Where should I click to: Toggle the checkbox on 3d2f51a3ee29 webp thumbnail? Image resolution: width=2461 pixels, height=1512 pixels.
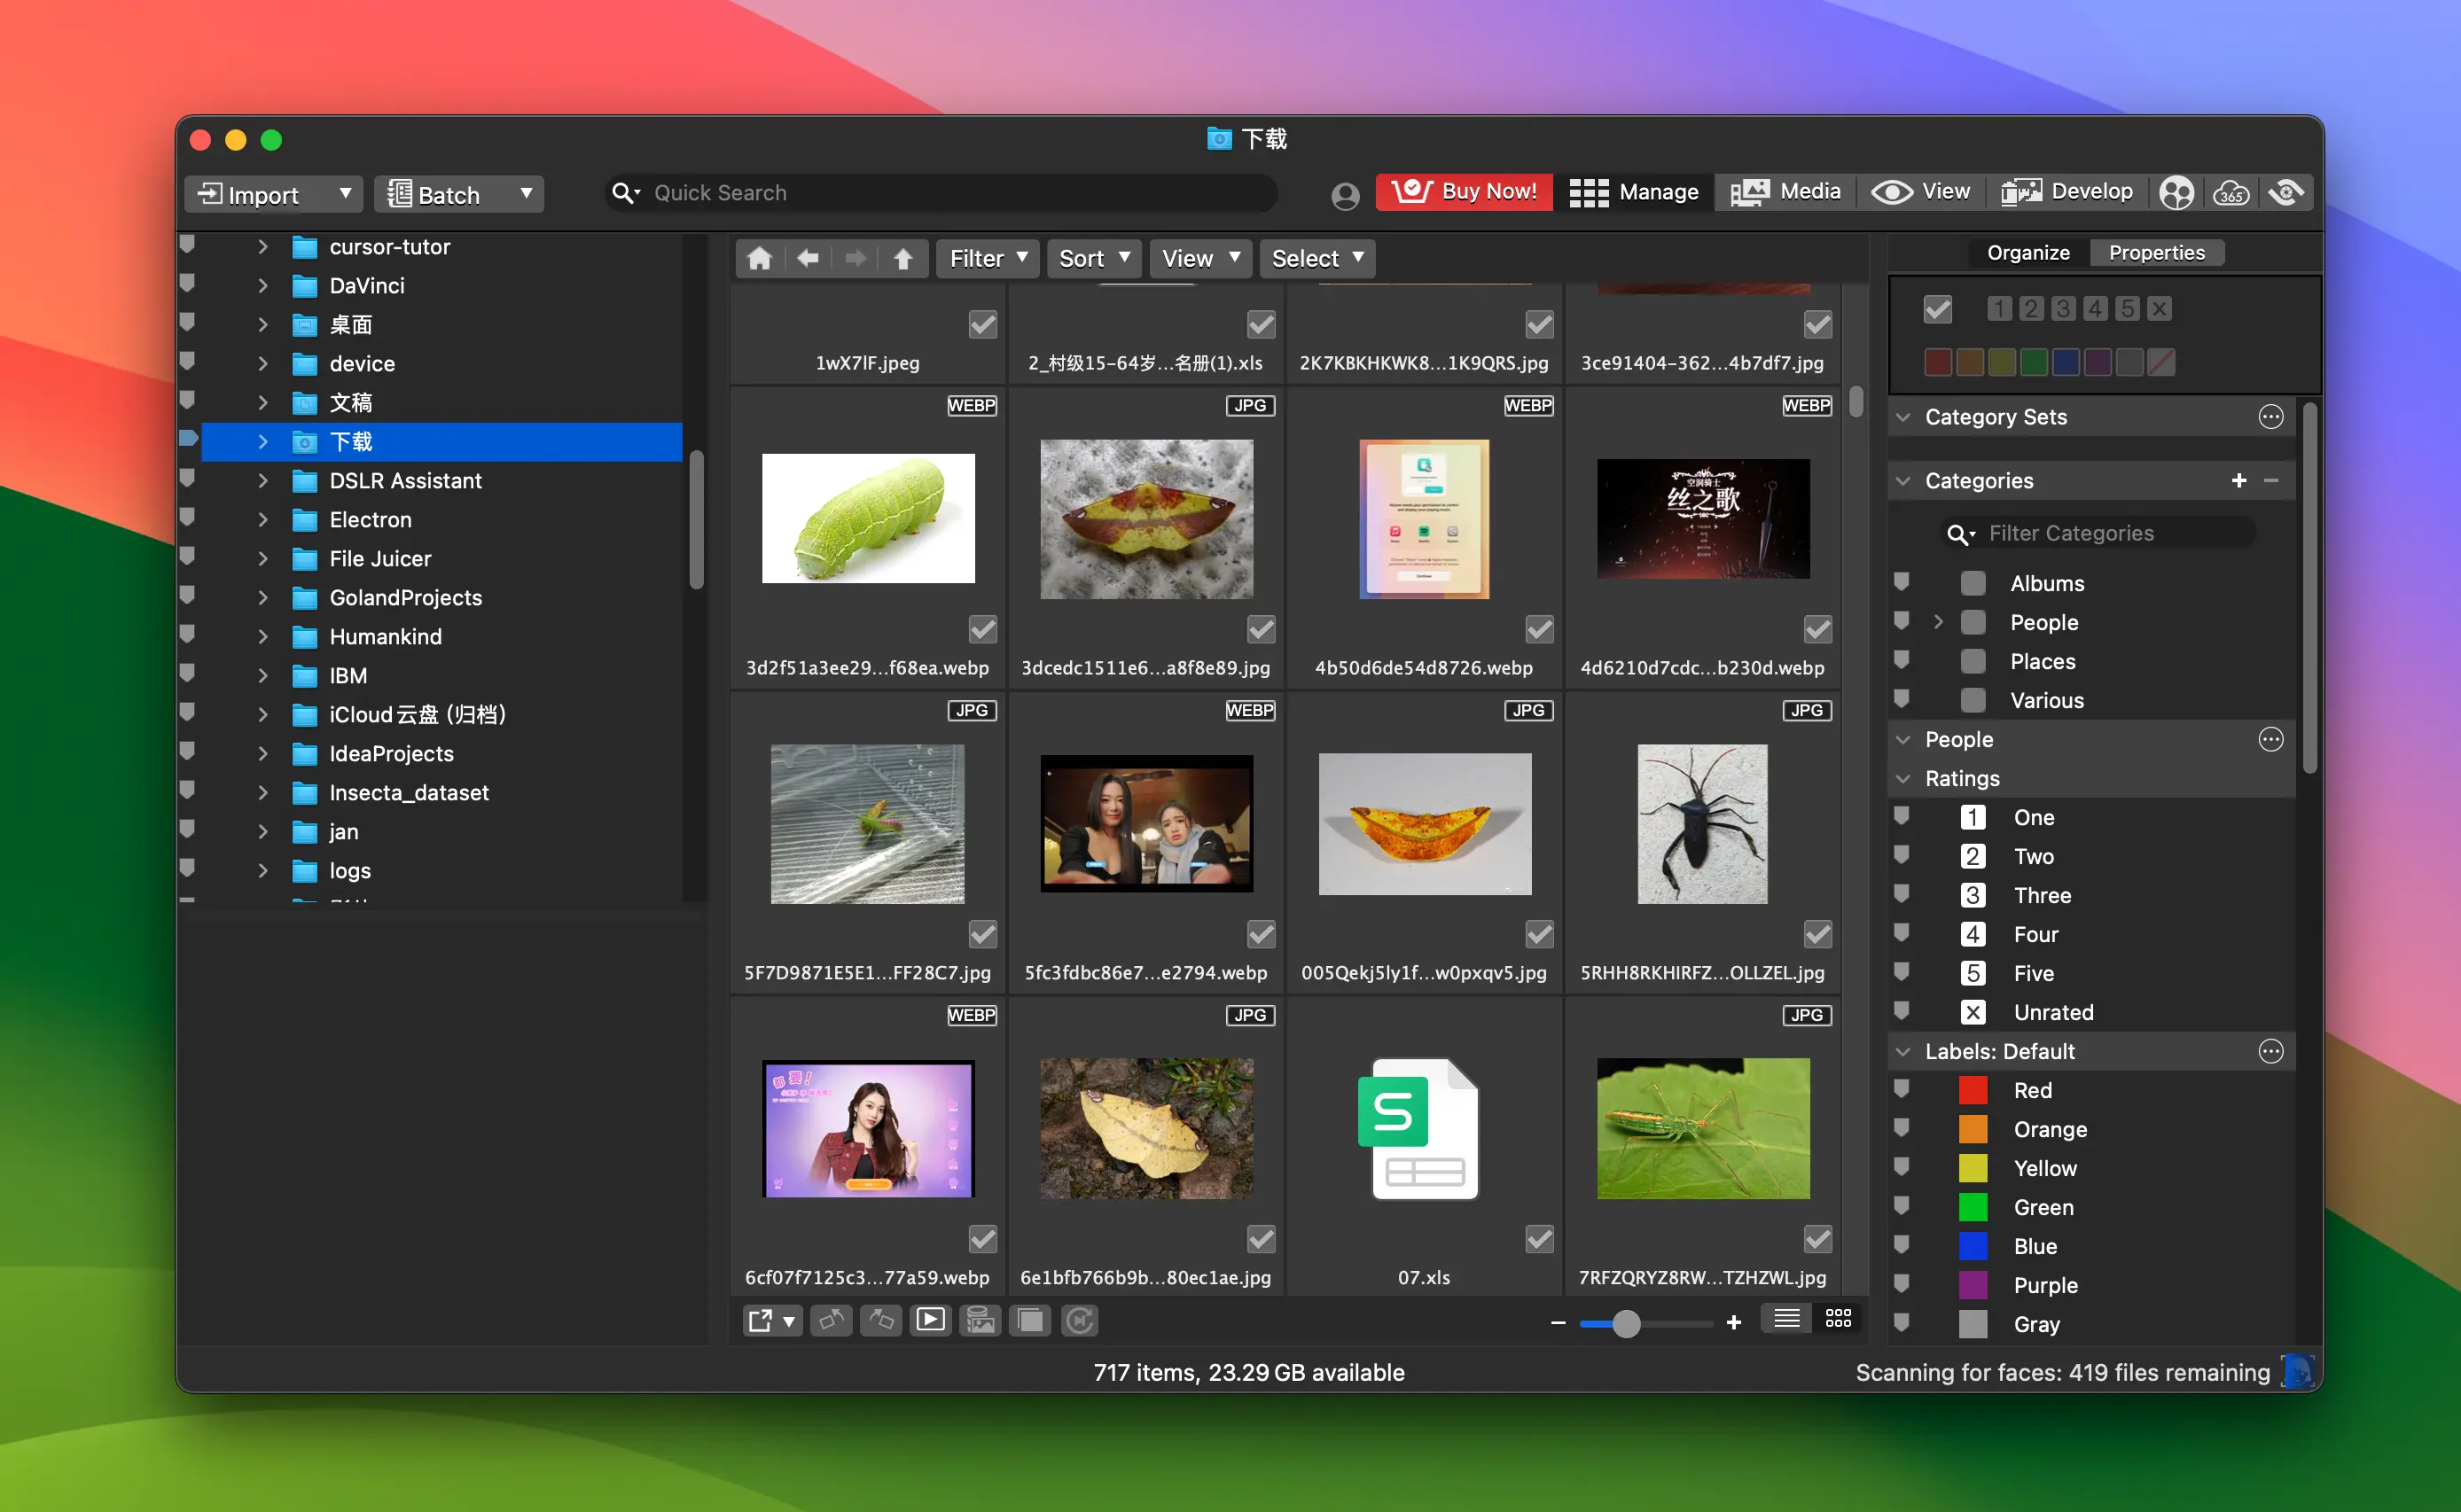coord(982,629)
